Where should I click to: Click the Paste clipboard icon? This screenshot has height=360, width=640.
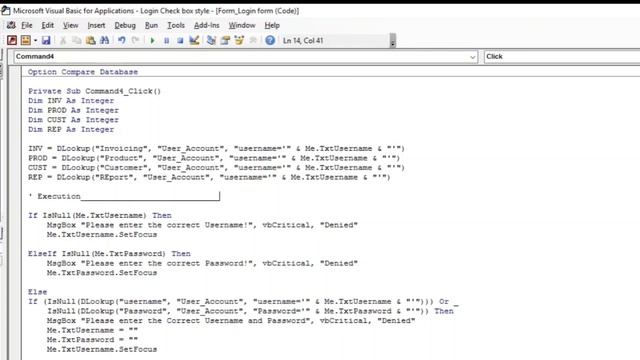(x=91, y=40)
